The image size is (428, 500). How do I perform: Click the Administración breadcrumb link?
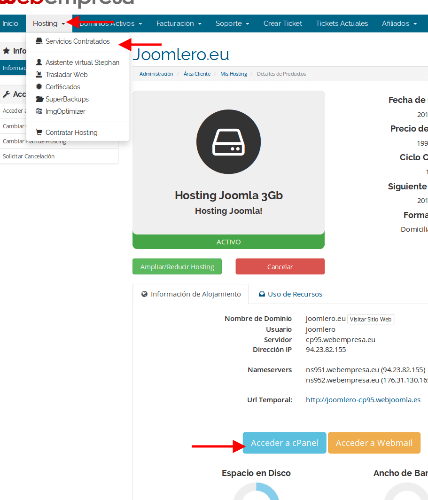156,74
